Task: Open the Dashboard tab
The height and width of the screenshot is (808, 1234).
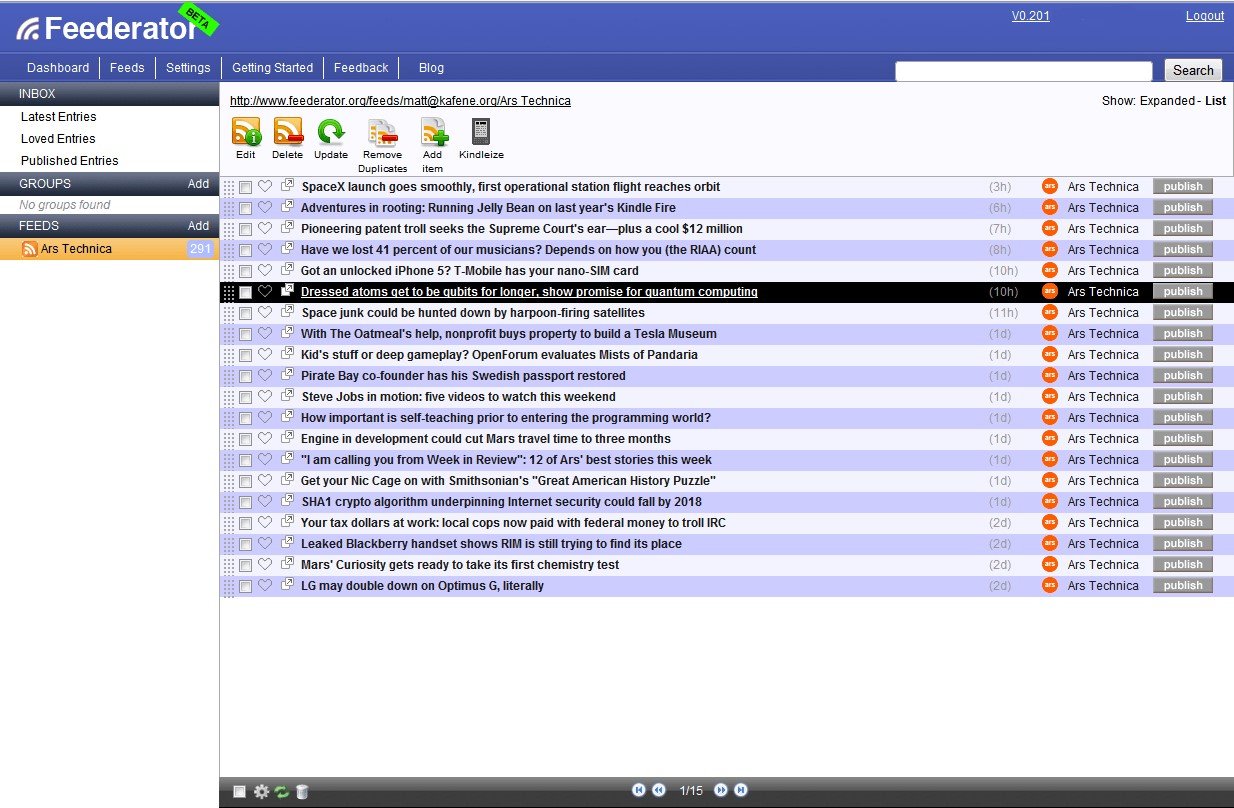Action: coord(58,68)
